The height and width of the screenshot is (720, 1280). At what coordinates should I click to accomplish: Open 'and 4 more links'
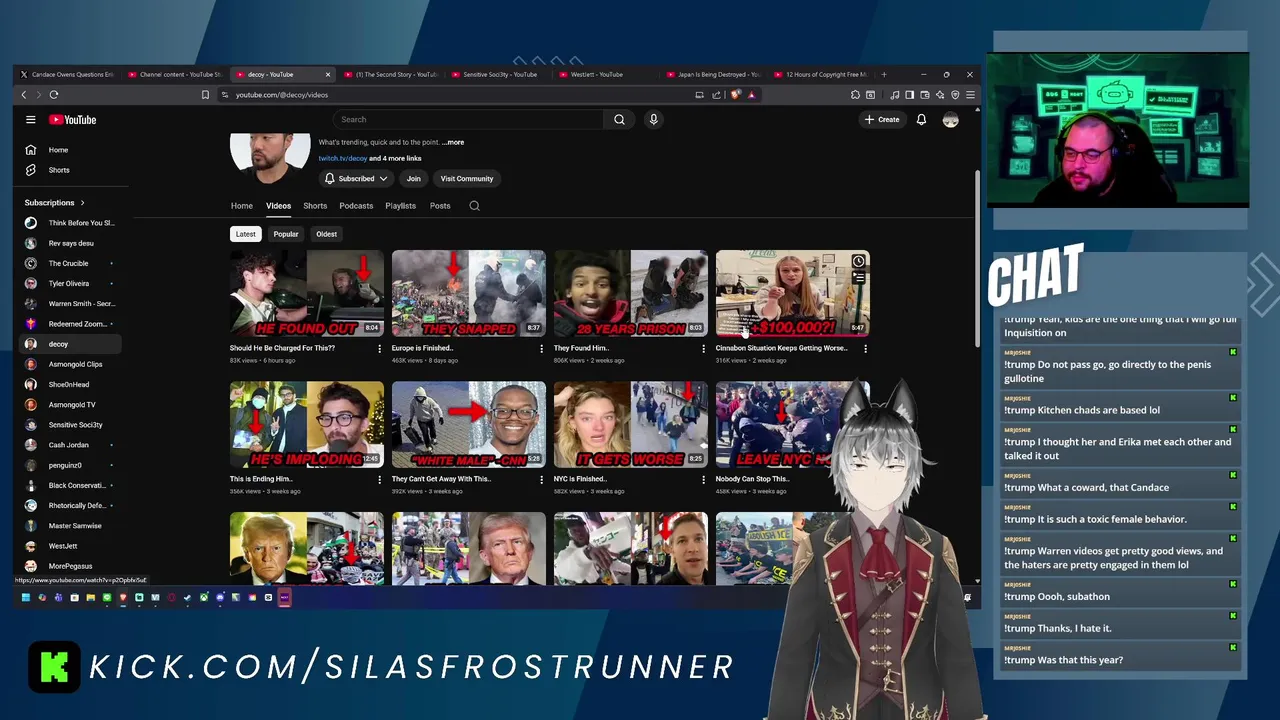point(395,158)
